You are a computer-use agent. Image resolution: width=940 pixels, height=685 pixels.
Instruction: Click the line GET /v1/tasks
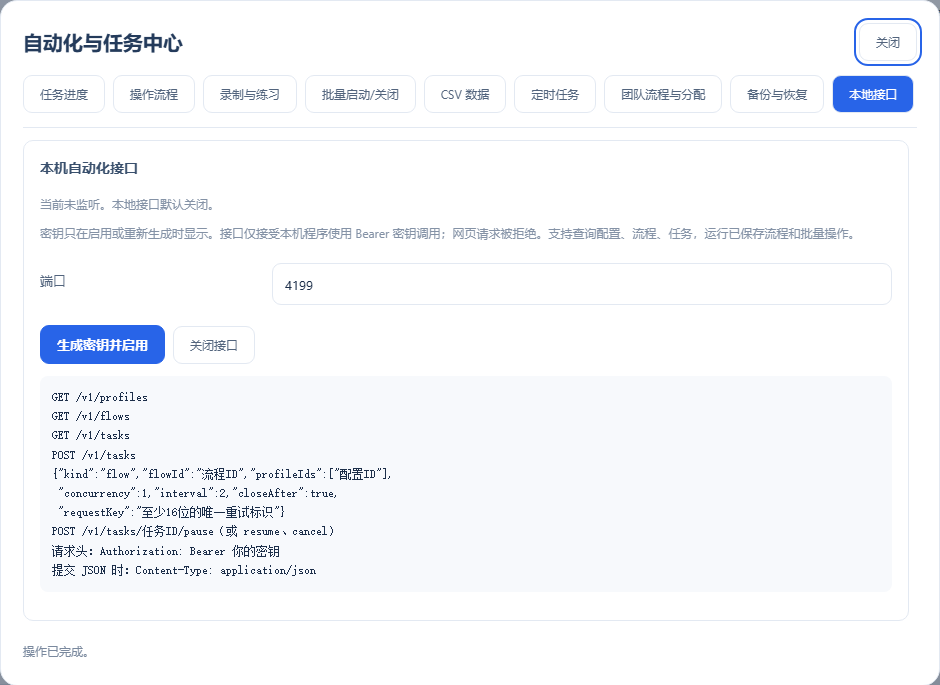(91, 436)
